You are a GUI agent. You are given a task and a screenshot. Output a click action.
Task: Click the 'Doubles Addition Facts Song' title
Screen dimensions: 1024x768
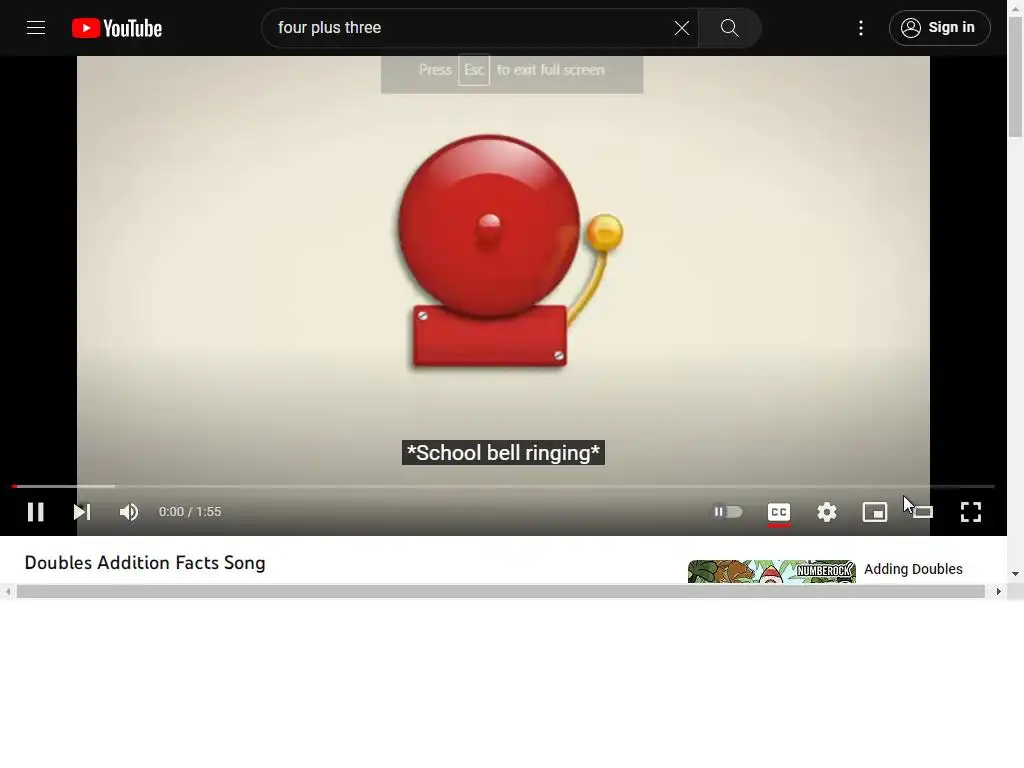[145, 563]
